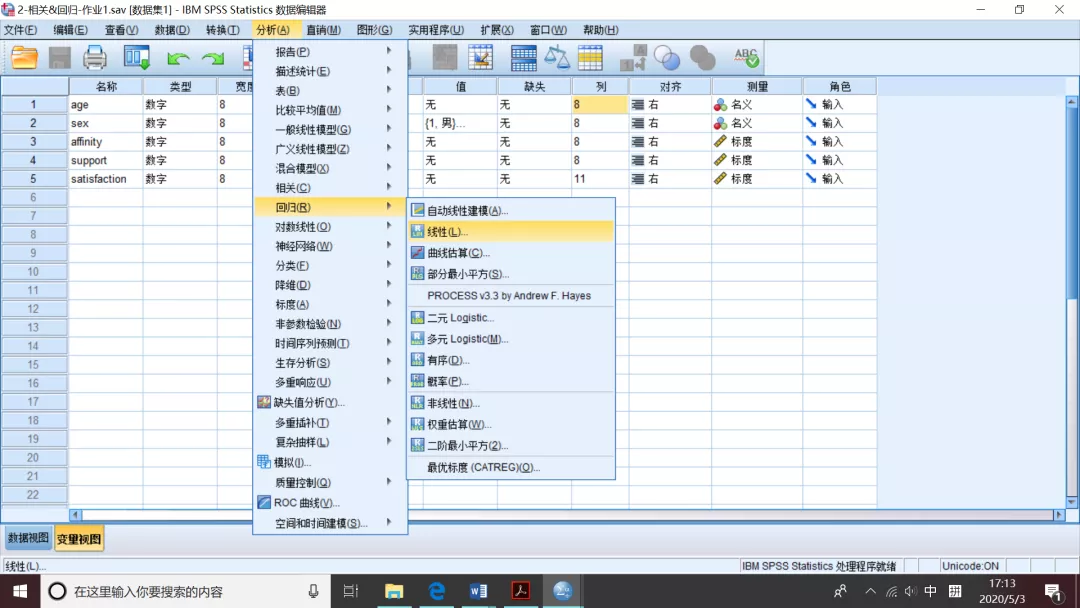Run PROCESS v3.3 by Andrew F. Hayes
1080x608 pixels.
click(509, 295)
